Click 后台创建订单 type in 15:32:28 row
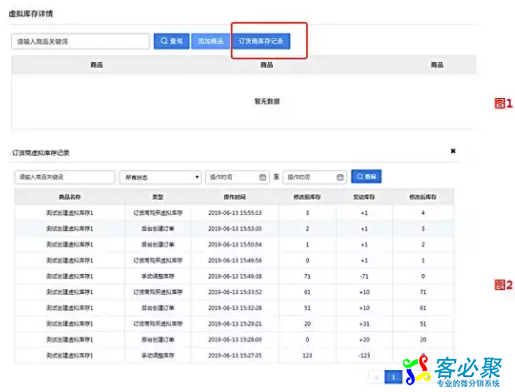 pyautogui.click(x=158, y=308)
